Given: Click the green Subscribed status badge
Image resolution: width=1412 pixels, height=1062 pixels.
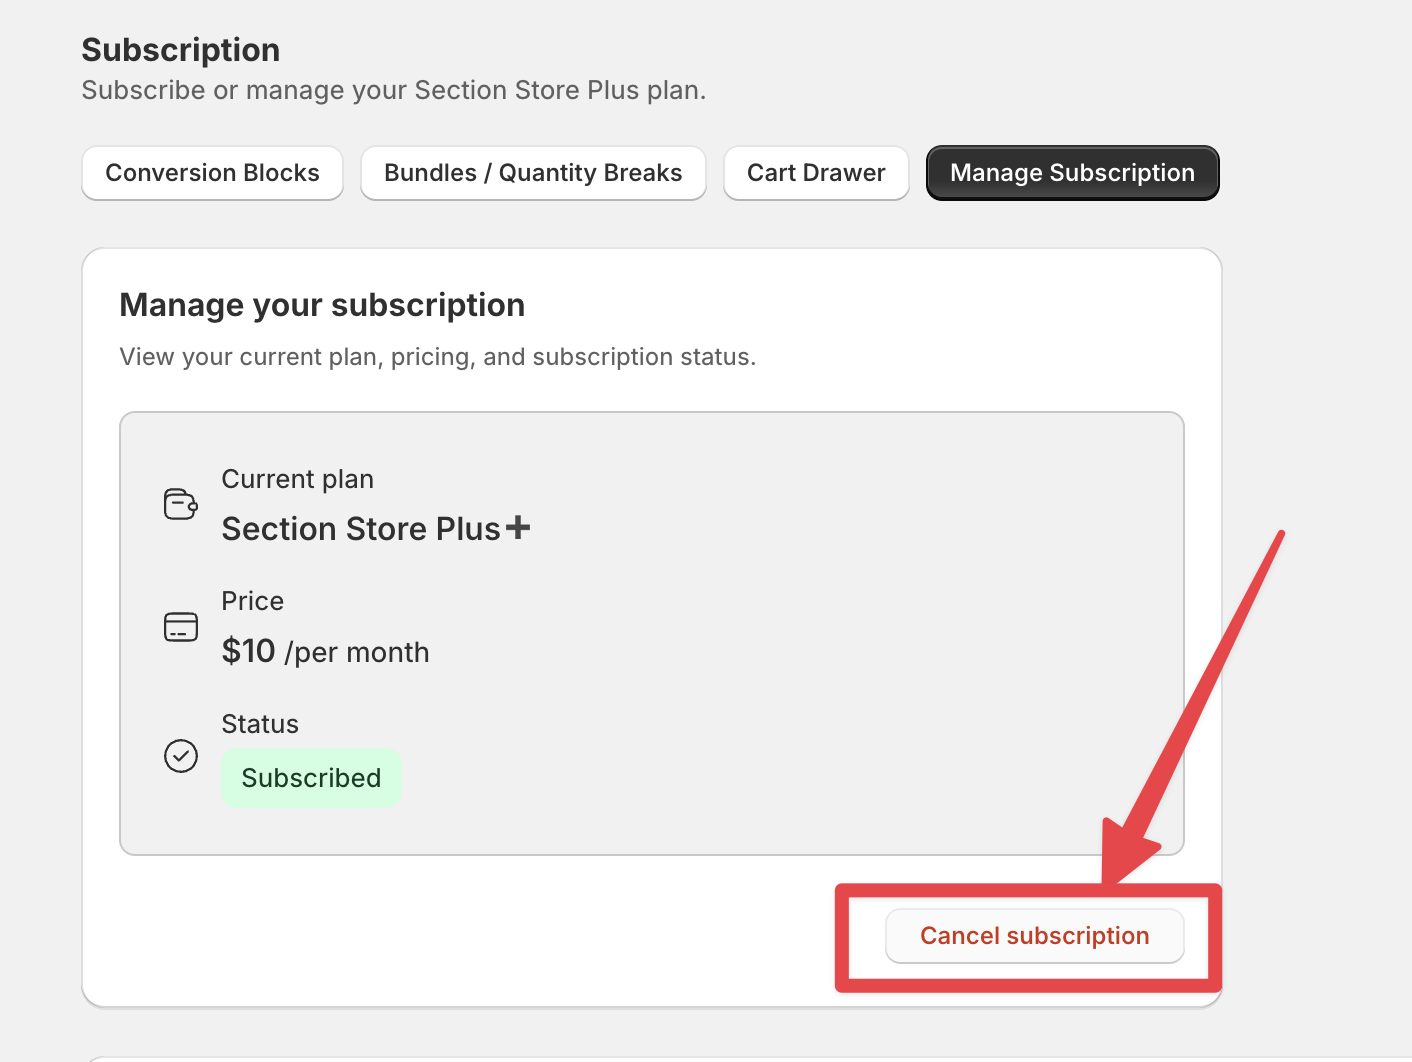Looking at the screenshot, I should pyautogui.click(x=311, y=778).
